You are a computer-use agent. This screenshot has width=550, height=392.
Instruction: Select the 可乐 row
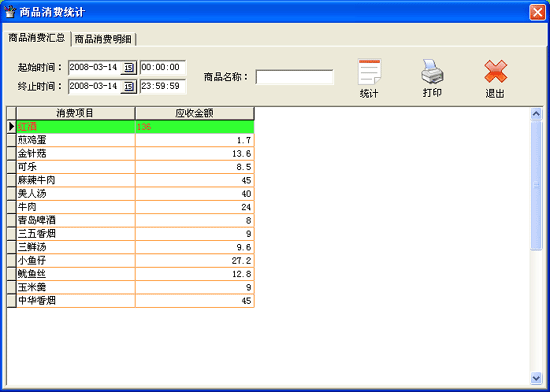135,167
